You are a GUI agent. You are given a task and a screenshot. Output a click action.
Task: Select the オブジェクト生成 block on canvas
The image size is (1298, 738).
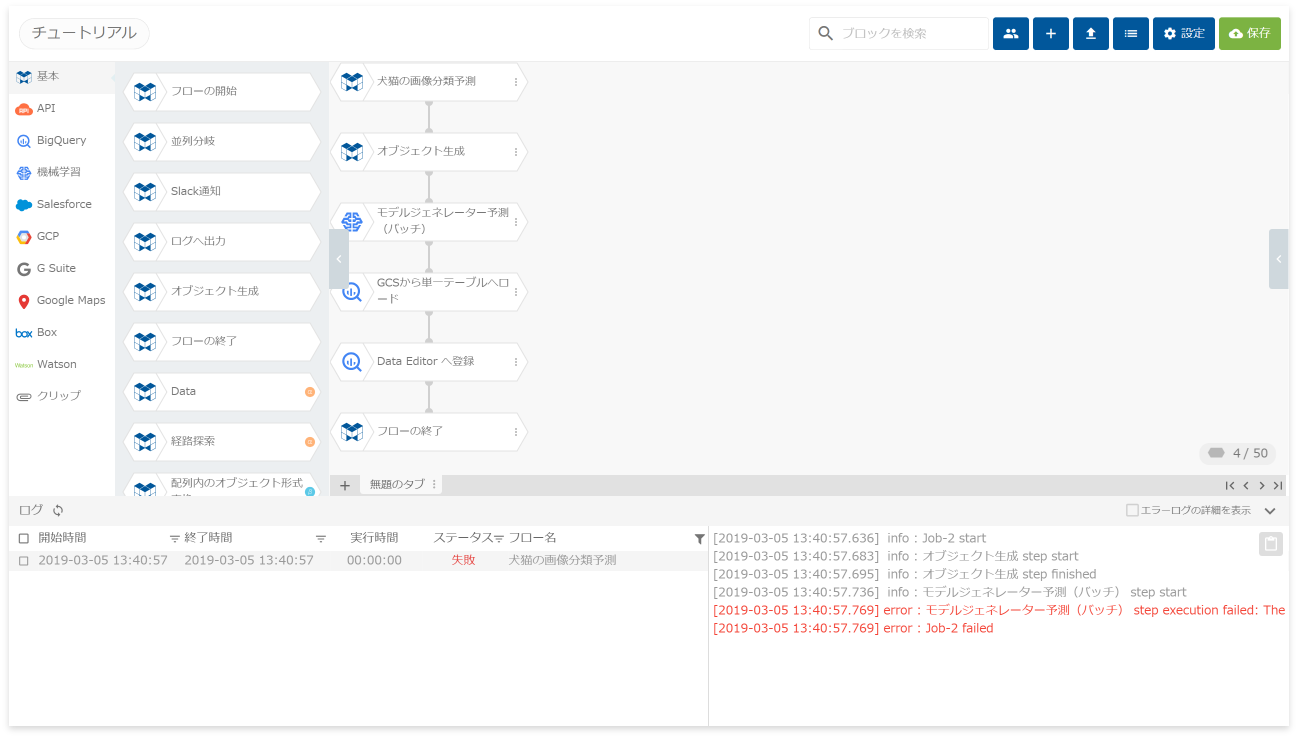click(429, 151)
